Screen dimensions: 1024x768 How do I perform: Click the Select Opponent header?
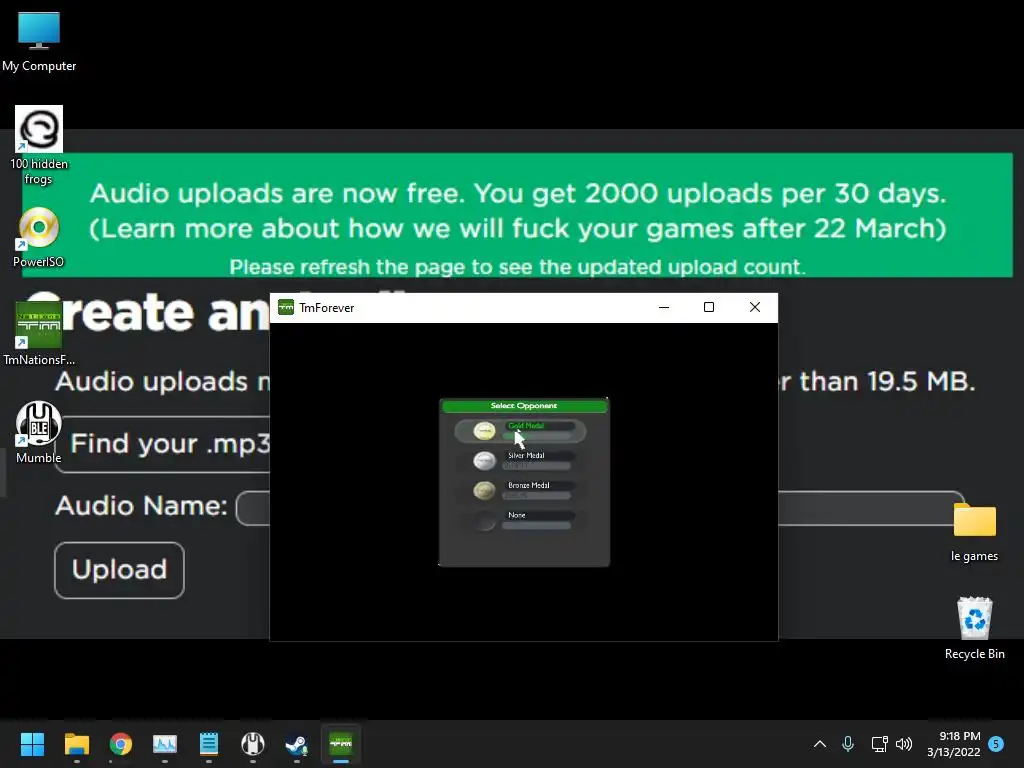coord(524,406)
